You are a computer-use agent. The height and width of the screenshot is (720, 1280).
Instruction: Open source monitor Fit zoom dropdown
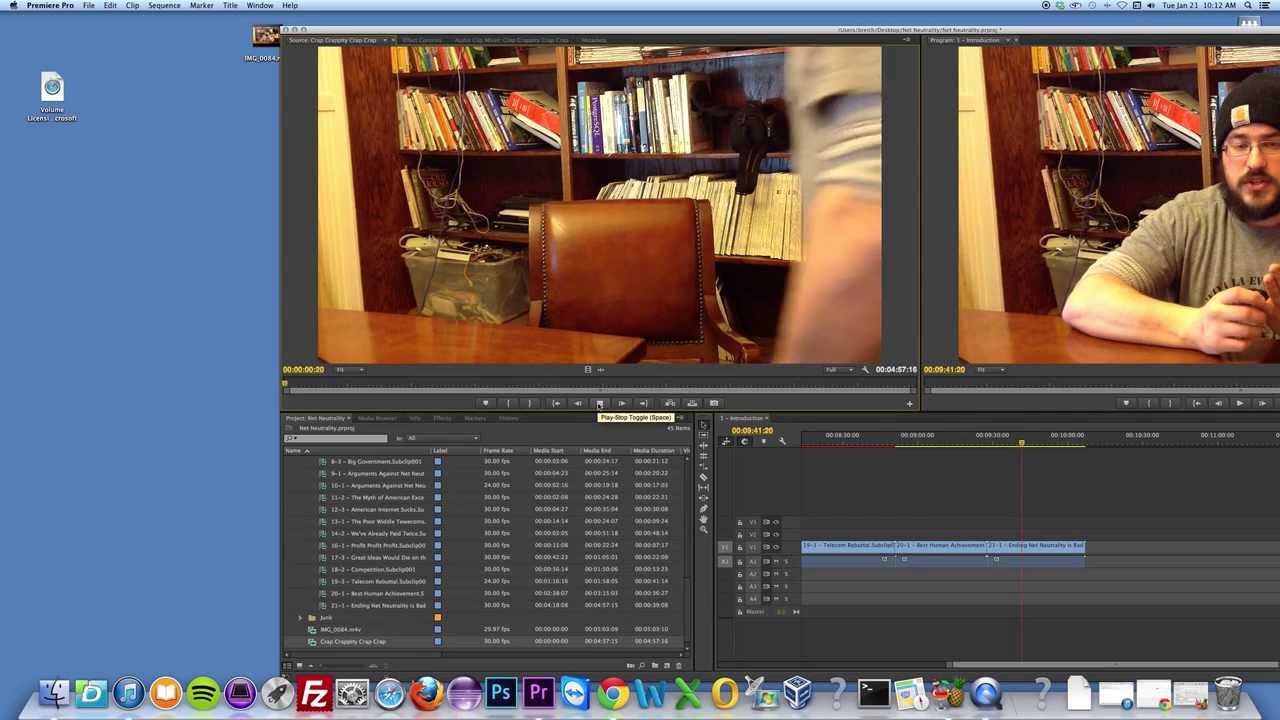[x=349, y=370]
